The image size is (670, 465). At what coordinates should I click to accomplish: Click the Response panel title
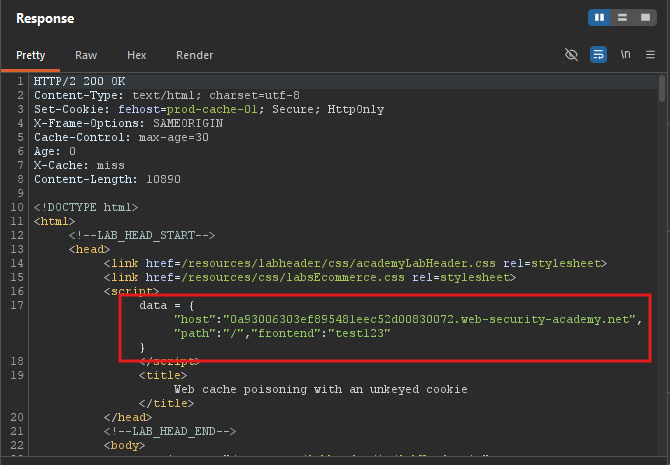(x=45, y=18)
